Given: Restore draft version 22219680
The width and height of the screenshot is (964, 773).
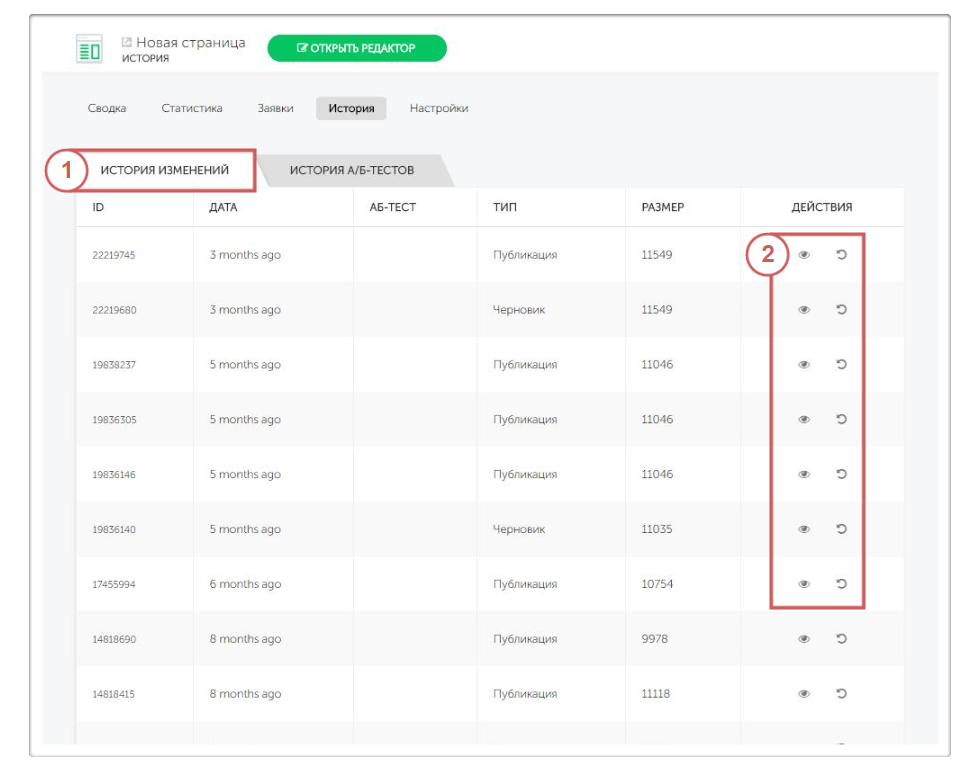Looking at the screenshot, I should (x=841, y=310).
